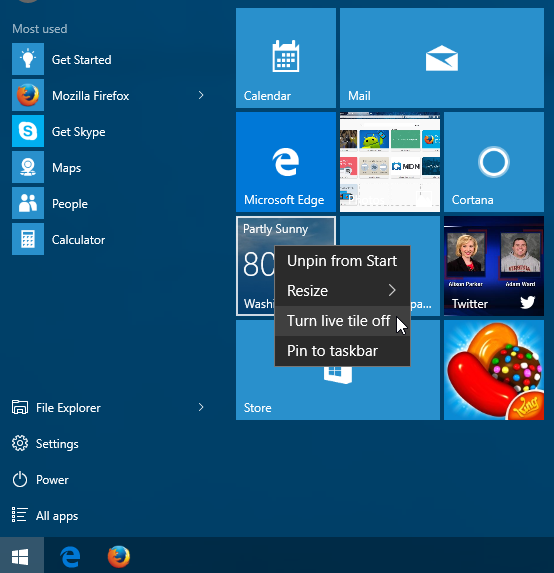554x573 pixels.
Task: Expand File Explorer jump list arrow
Action: [x=201, y=407]
